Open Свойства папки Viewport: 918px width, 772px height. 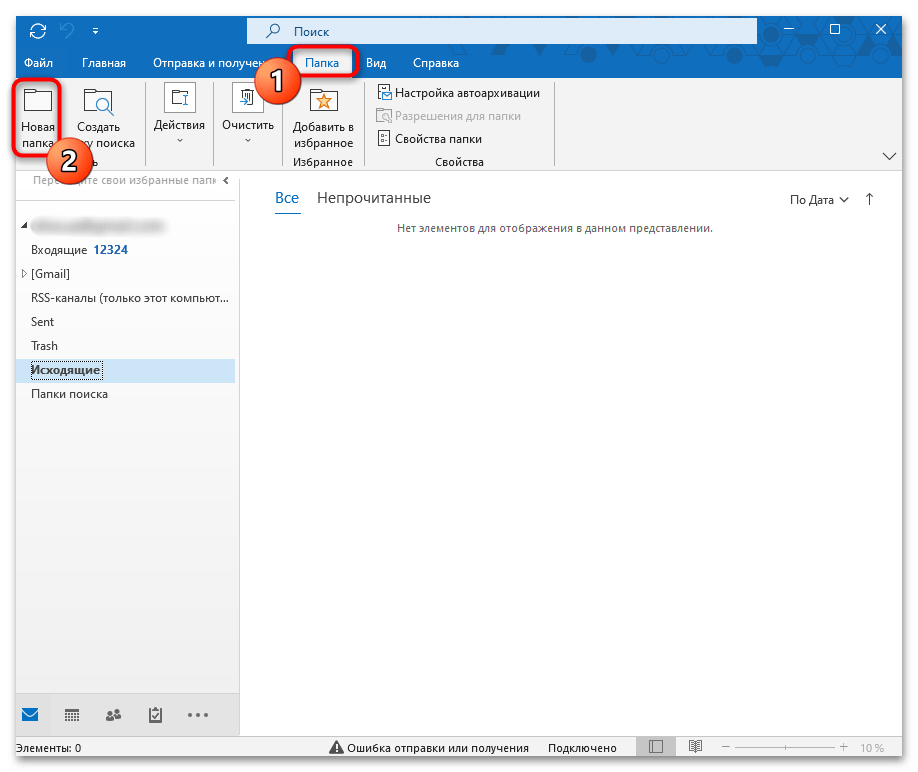tap(438, 138)
